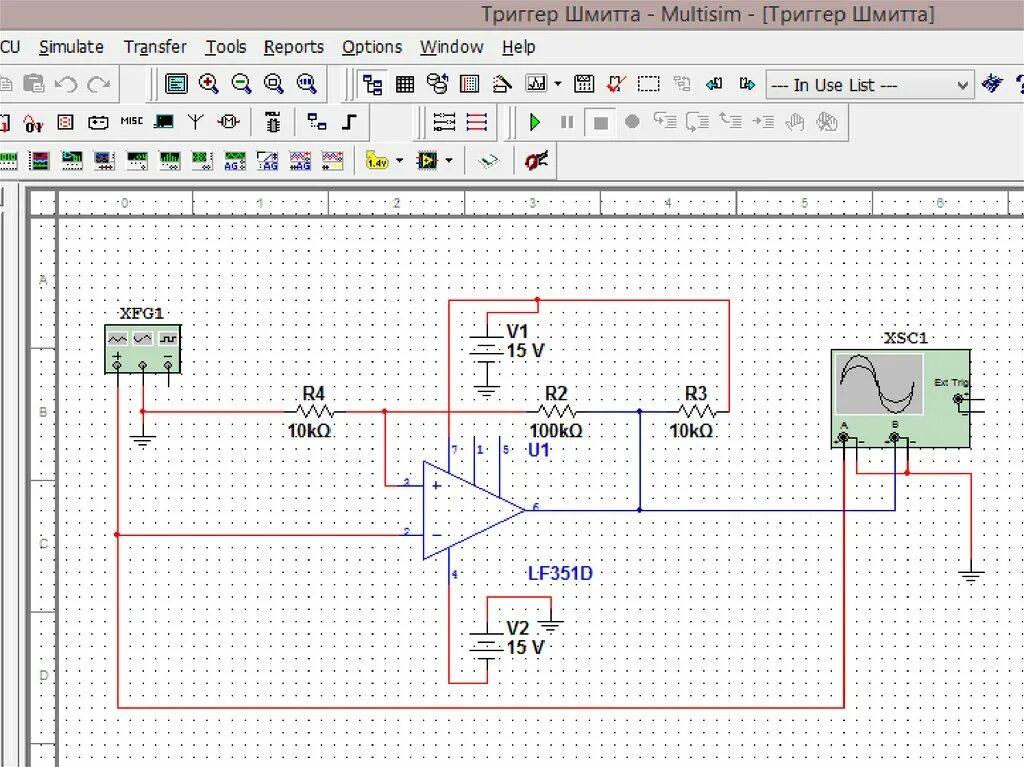Click Forward Annotate to Ultiboard icon
1024x767 pixels.
(x=747, y=84)
